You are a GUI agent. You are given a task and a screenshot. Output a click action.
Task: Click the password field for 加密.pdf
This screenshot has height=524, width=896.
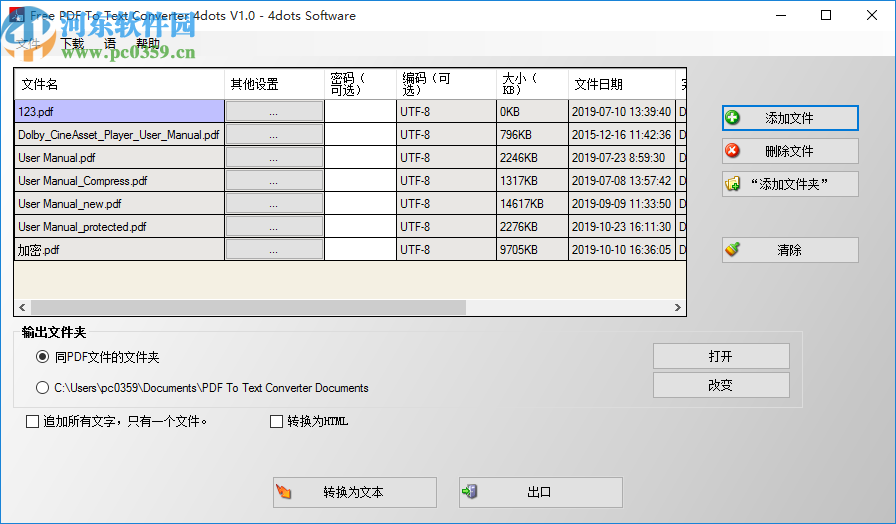361,250
